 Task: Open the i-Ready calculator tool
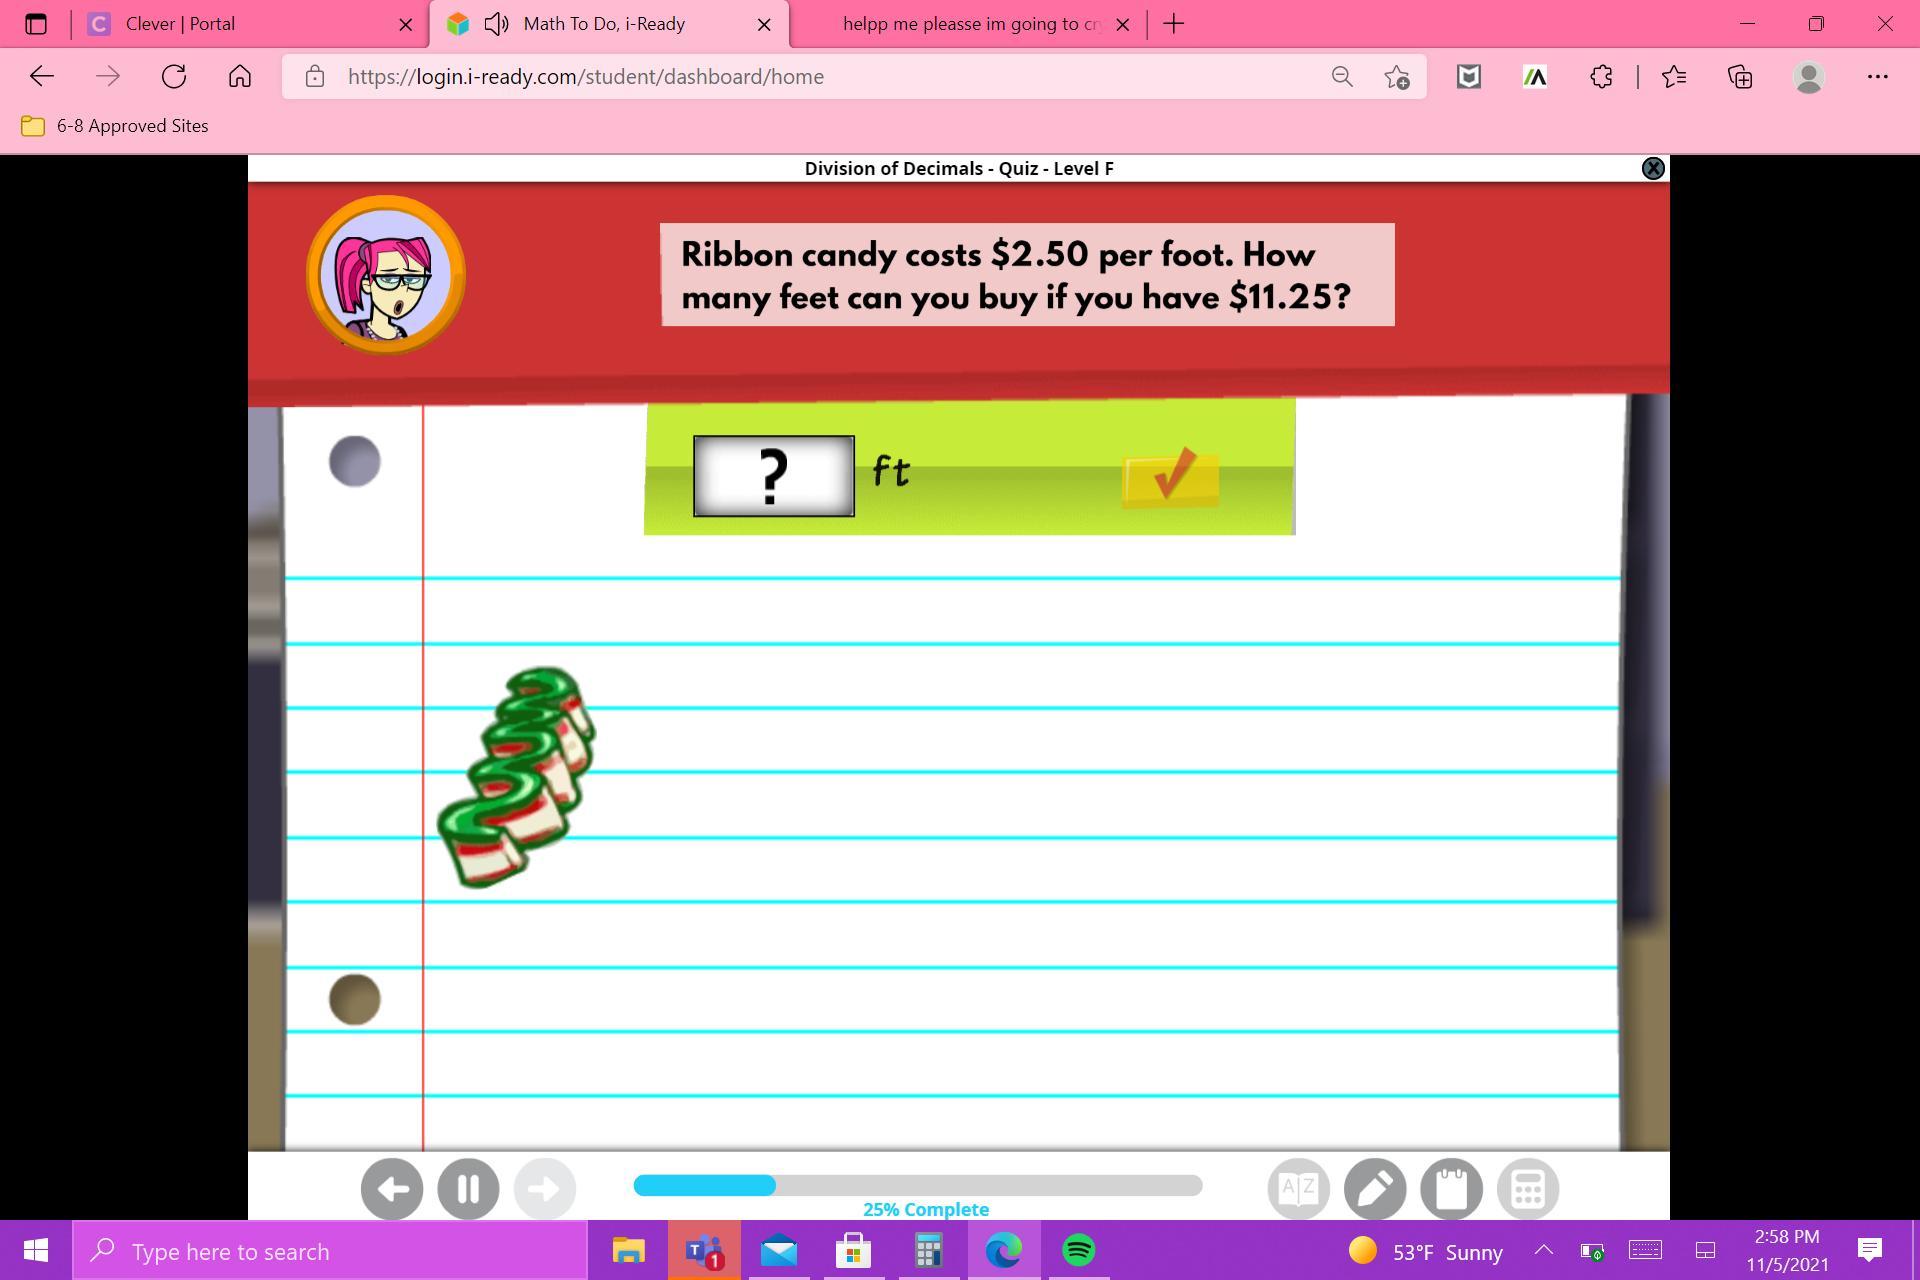tap(1527, 1189)
